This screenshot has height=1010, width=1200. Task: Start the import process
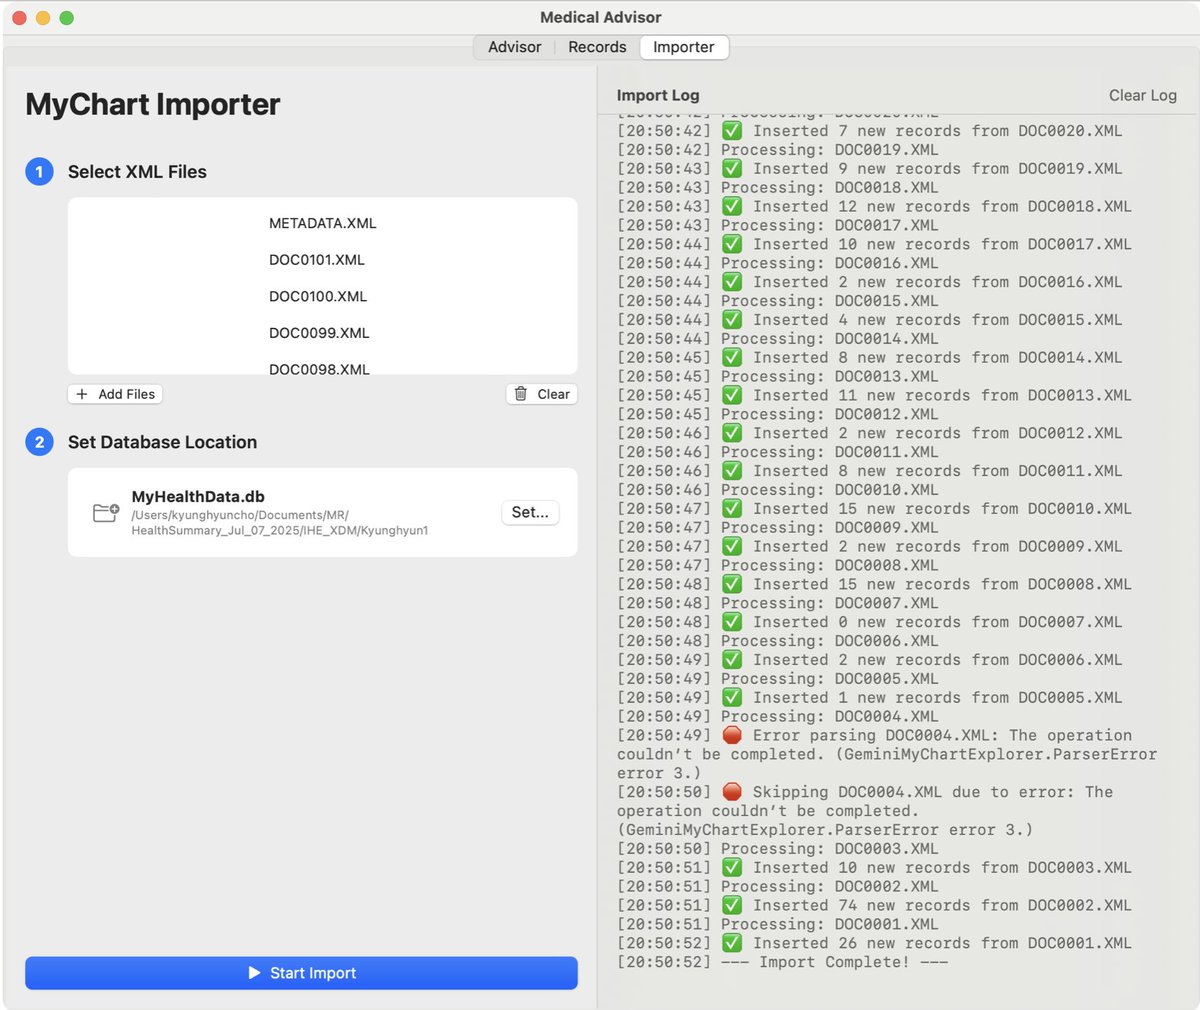click(x=301, y=973)
